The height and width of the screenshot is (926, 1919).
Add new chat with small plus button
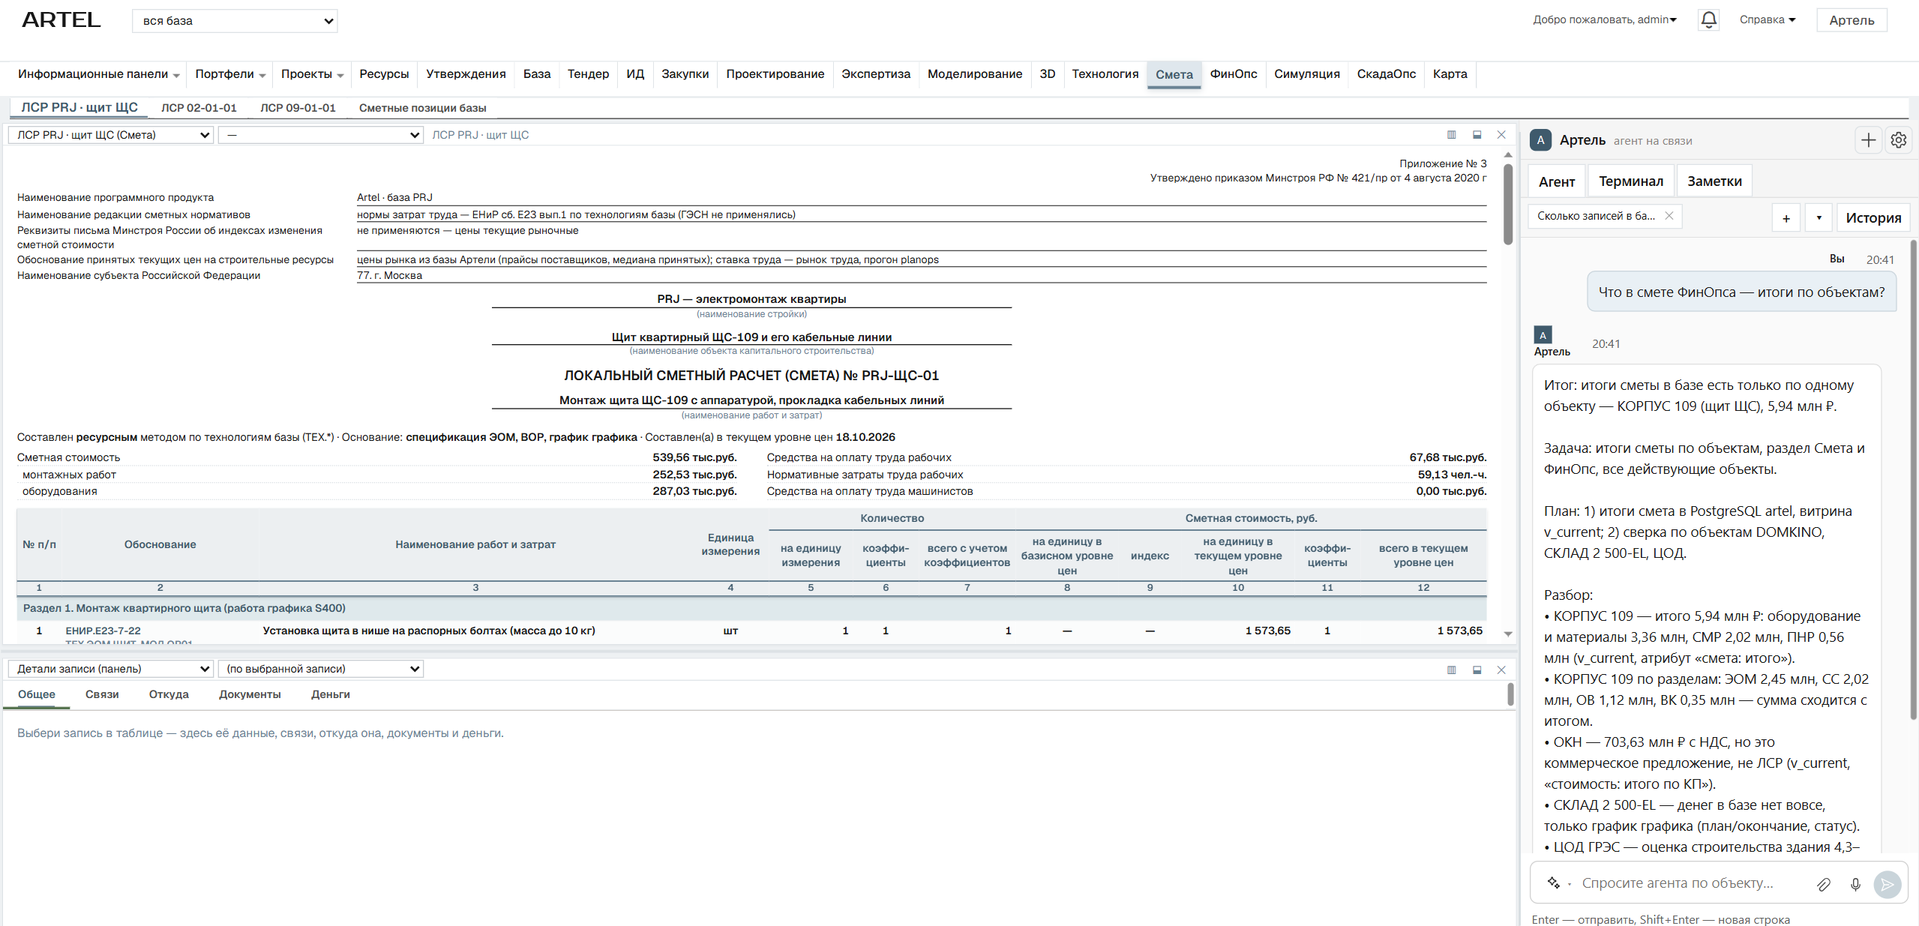point(1786,218)
